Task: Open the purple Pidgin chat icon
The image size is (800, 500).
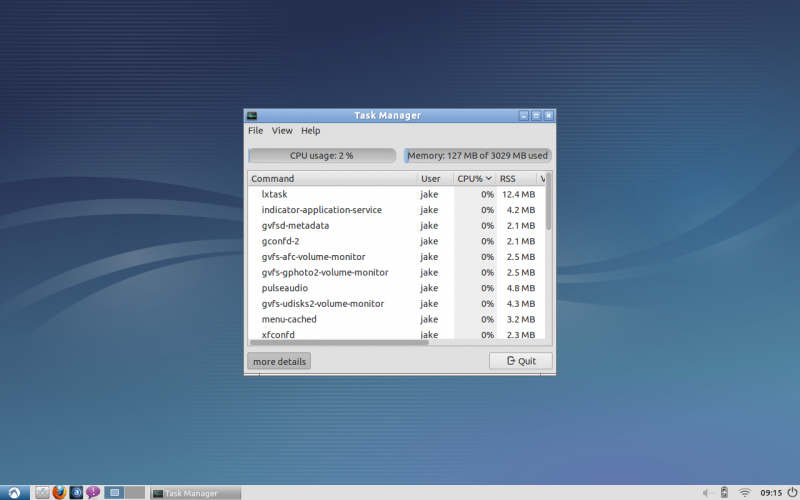Action: [x=92, y=492]
